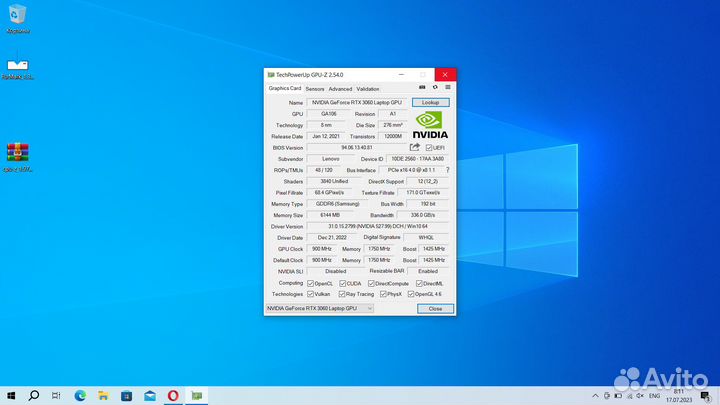Toggle the UEFI checkbox
The height and width of the screenshot is (405, 720).
pyautogui.click(x=429, y=147)
